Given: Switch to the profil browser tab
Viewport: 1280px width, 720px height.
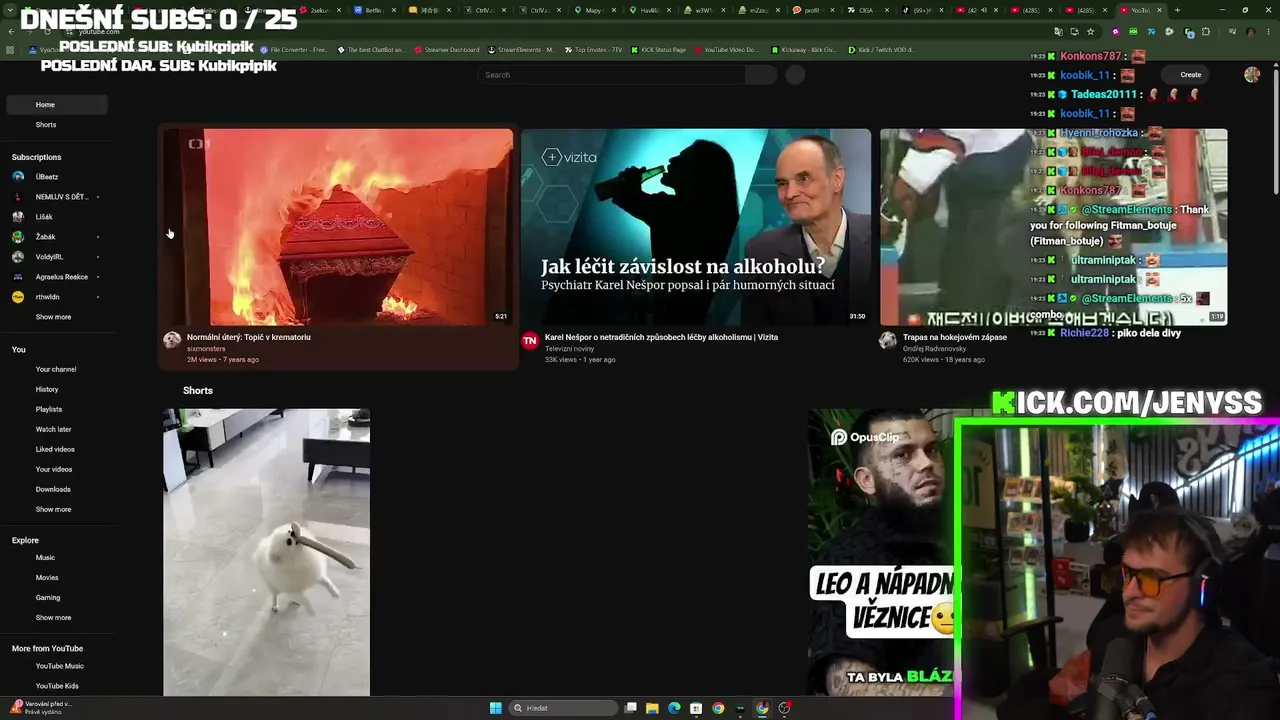Looking at the screenshot, I should pos(811,10).
